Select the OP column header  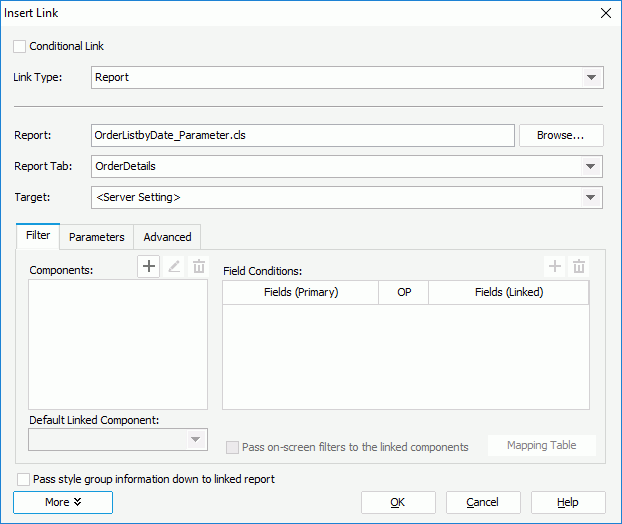point(404,293)
